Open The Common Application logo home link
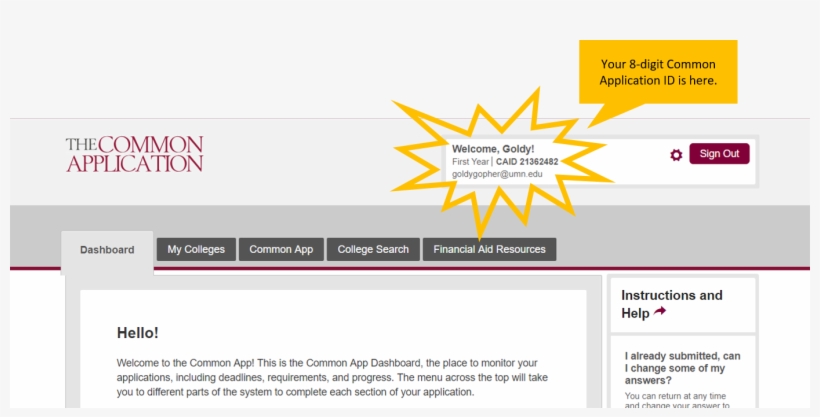Viewport: 820px width, 417px height. pos(134,154)
